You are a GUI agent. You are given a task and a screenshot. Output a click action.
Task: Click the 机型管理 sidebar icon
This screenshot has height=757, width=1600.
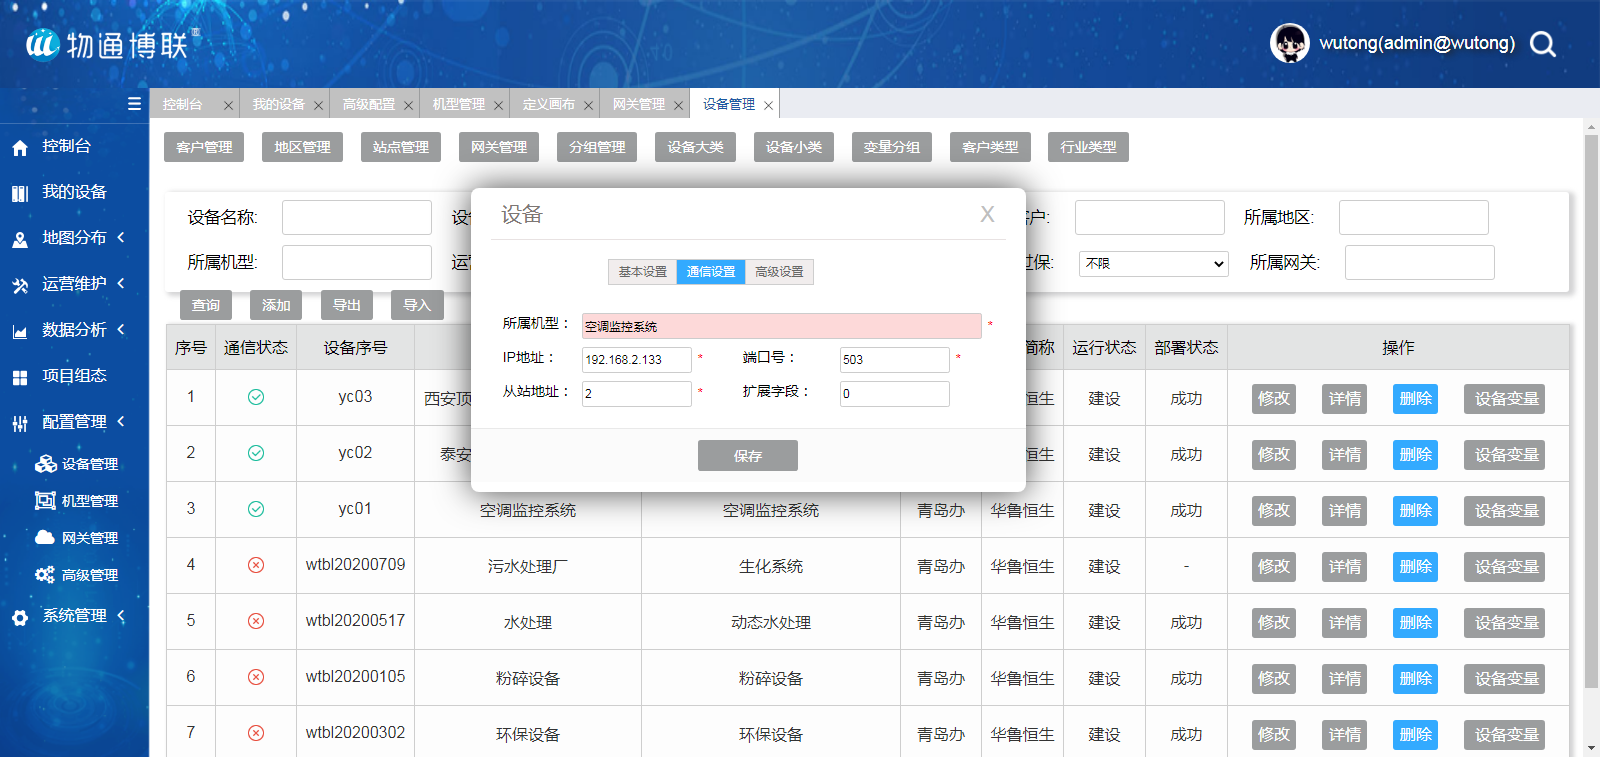(45, 500)
